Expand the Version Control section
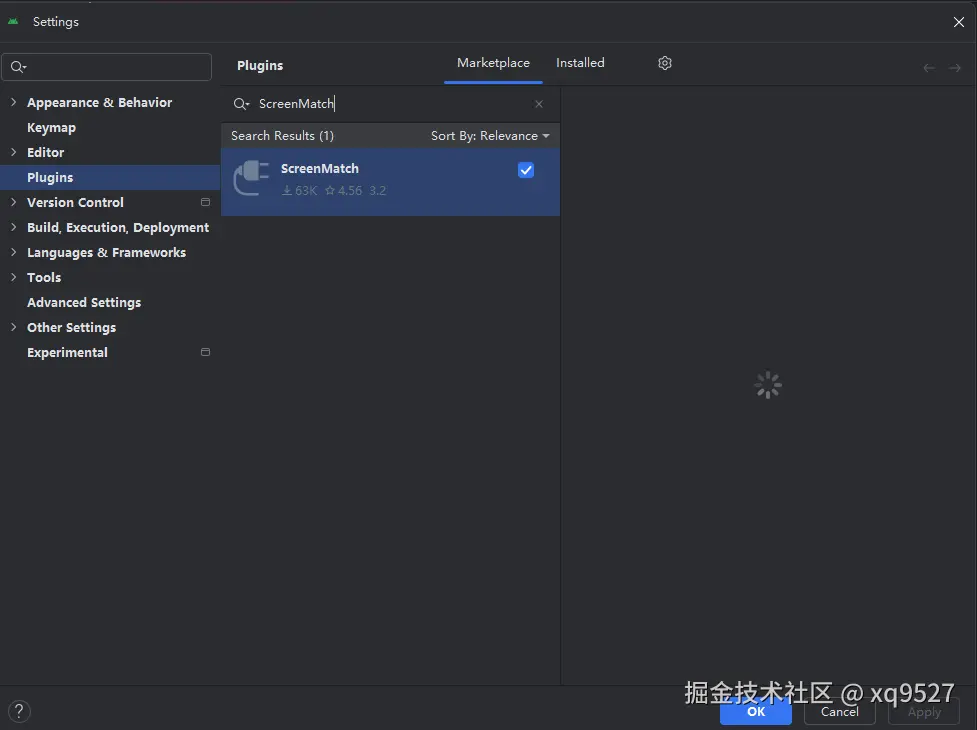 point(13,202)
